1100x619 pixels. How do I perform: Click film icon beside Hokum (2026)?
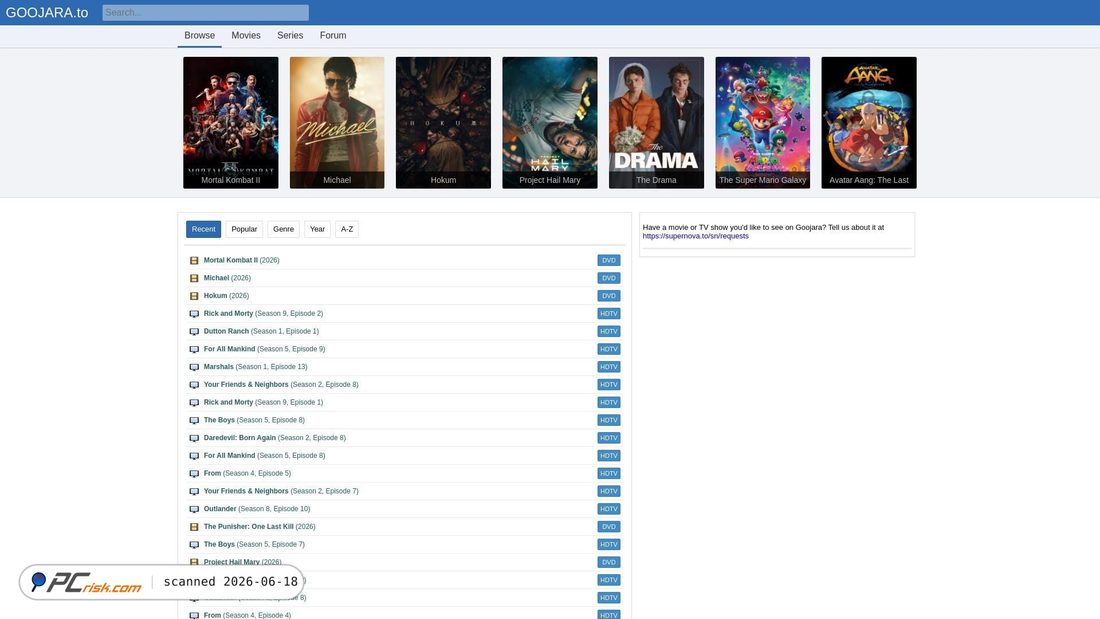click(x=194, y=296)
